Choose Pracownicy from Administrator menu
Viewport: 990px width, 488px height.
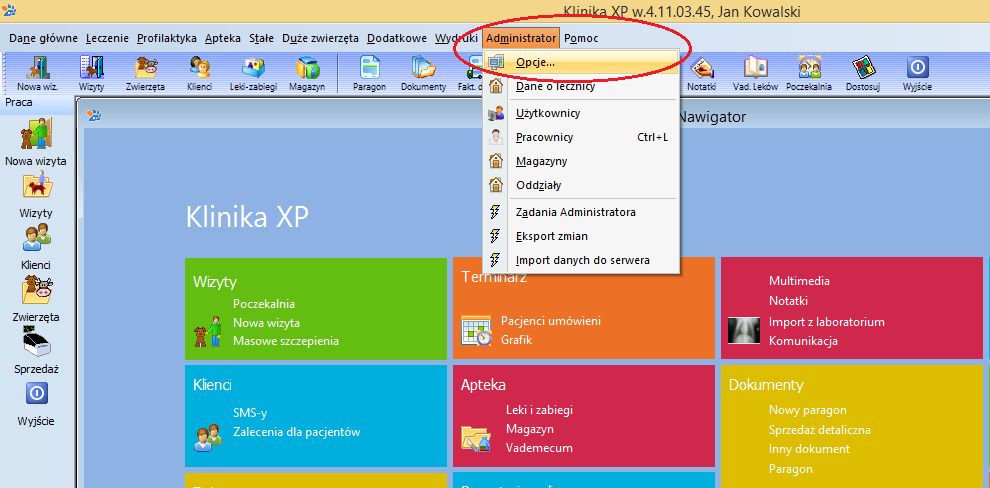[581, 138]
